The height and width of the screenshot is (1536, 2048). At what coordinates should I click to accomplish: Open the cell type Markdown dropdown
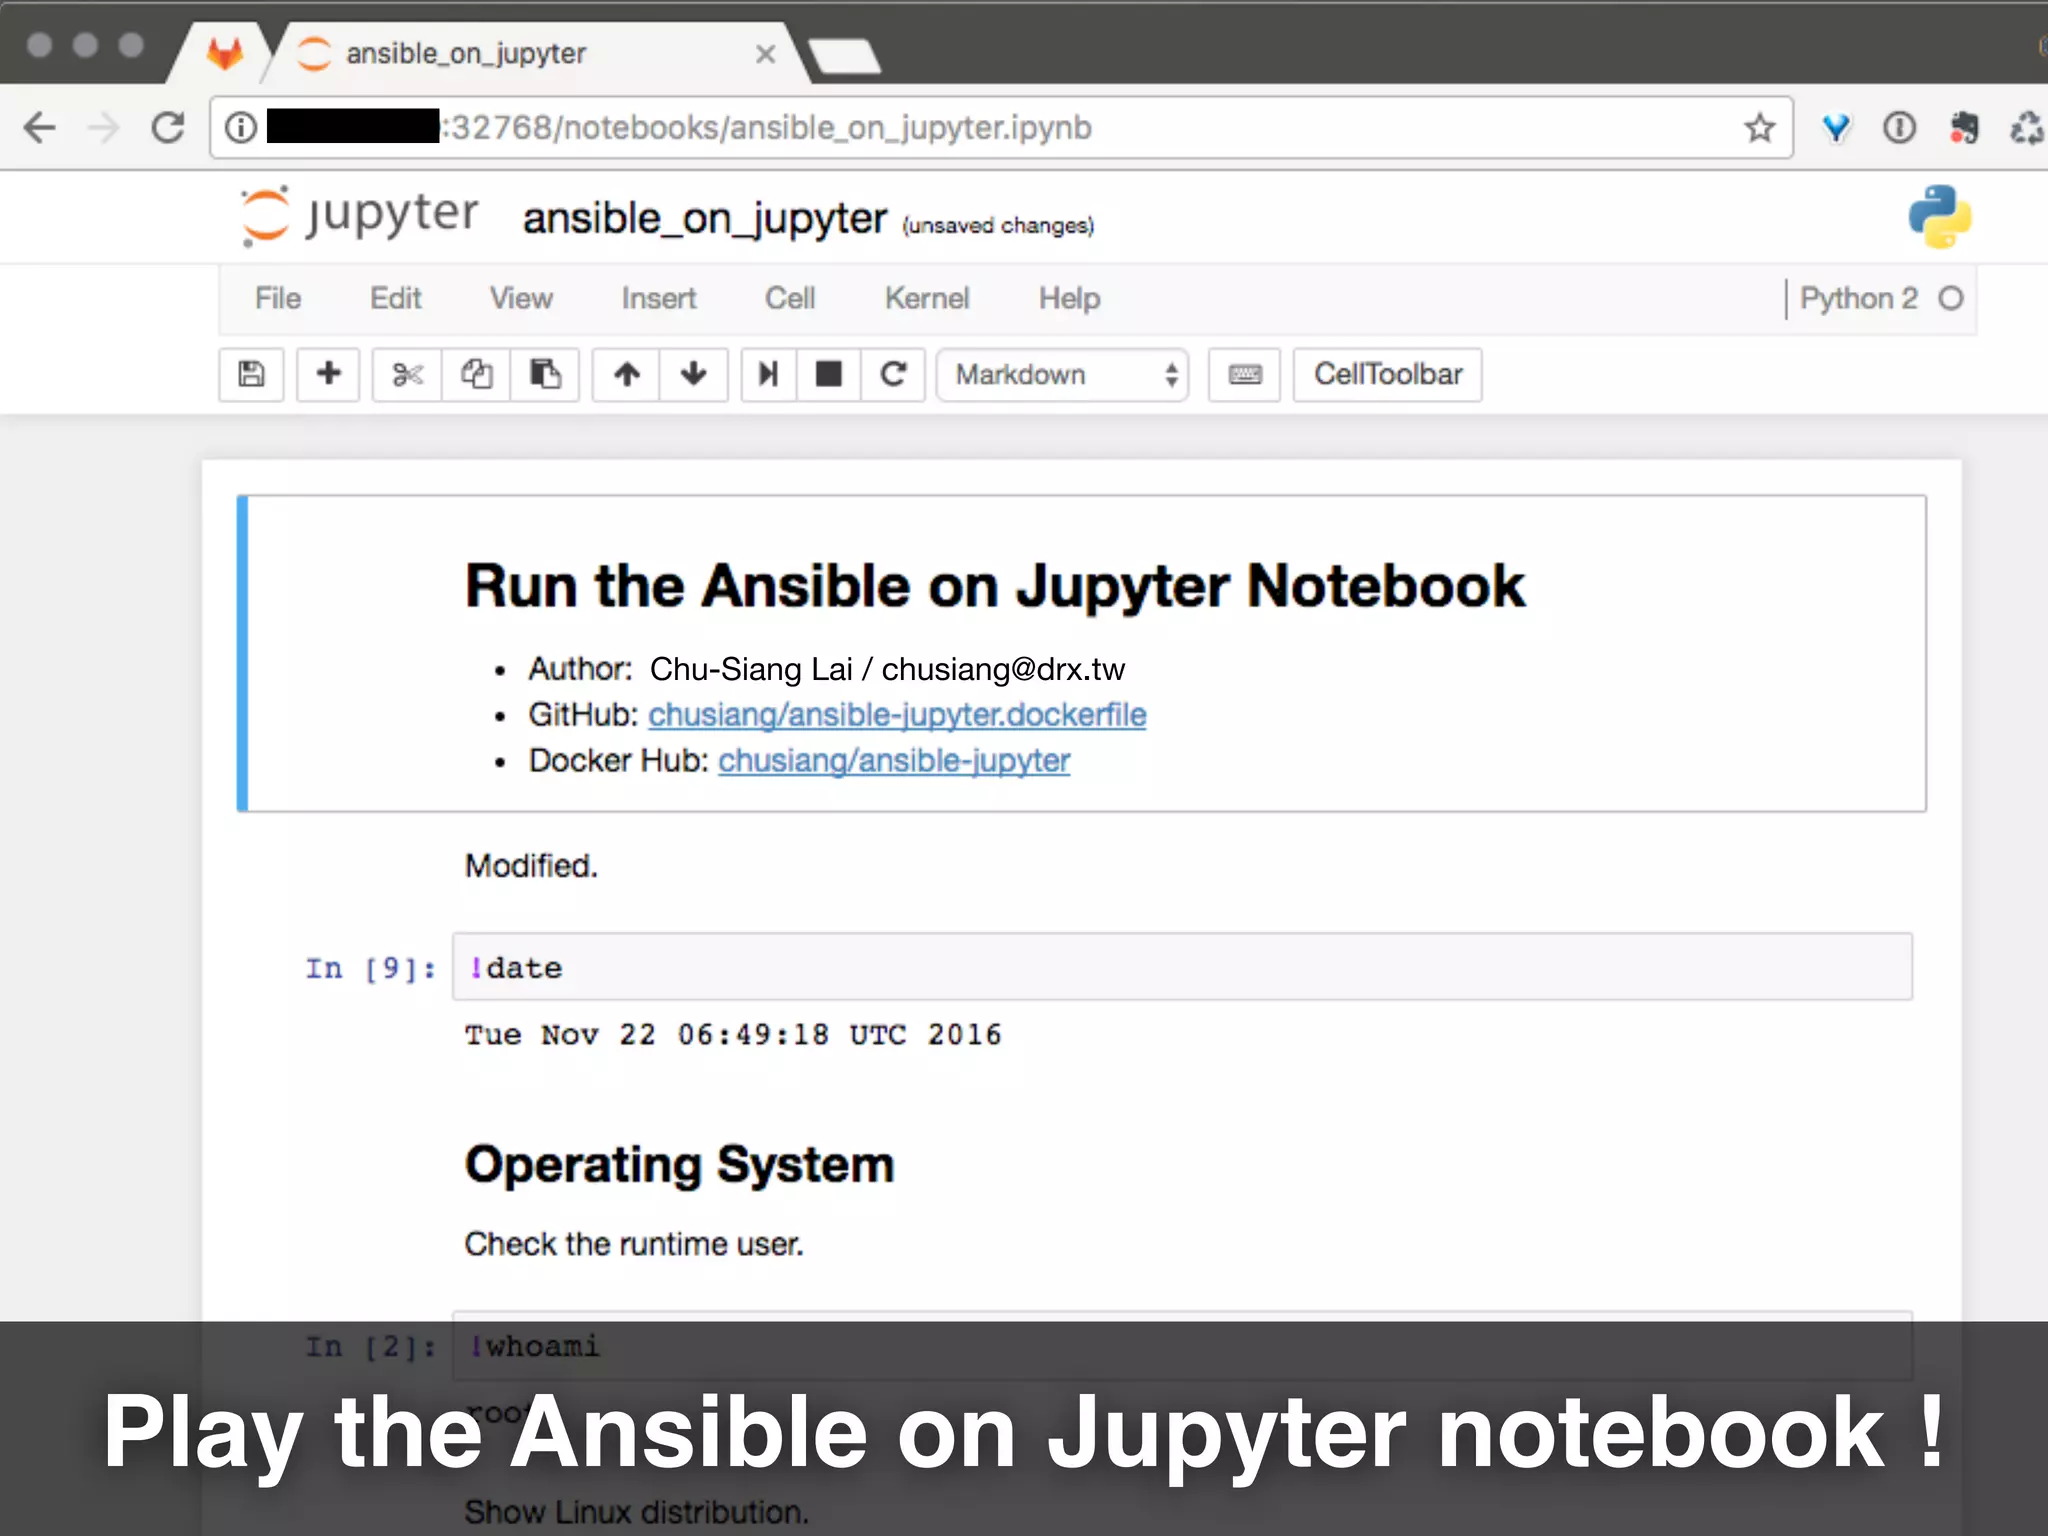pyautogui.click(x=1062, y=375)
